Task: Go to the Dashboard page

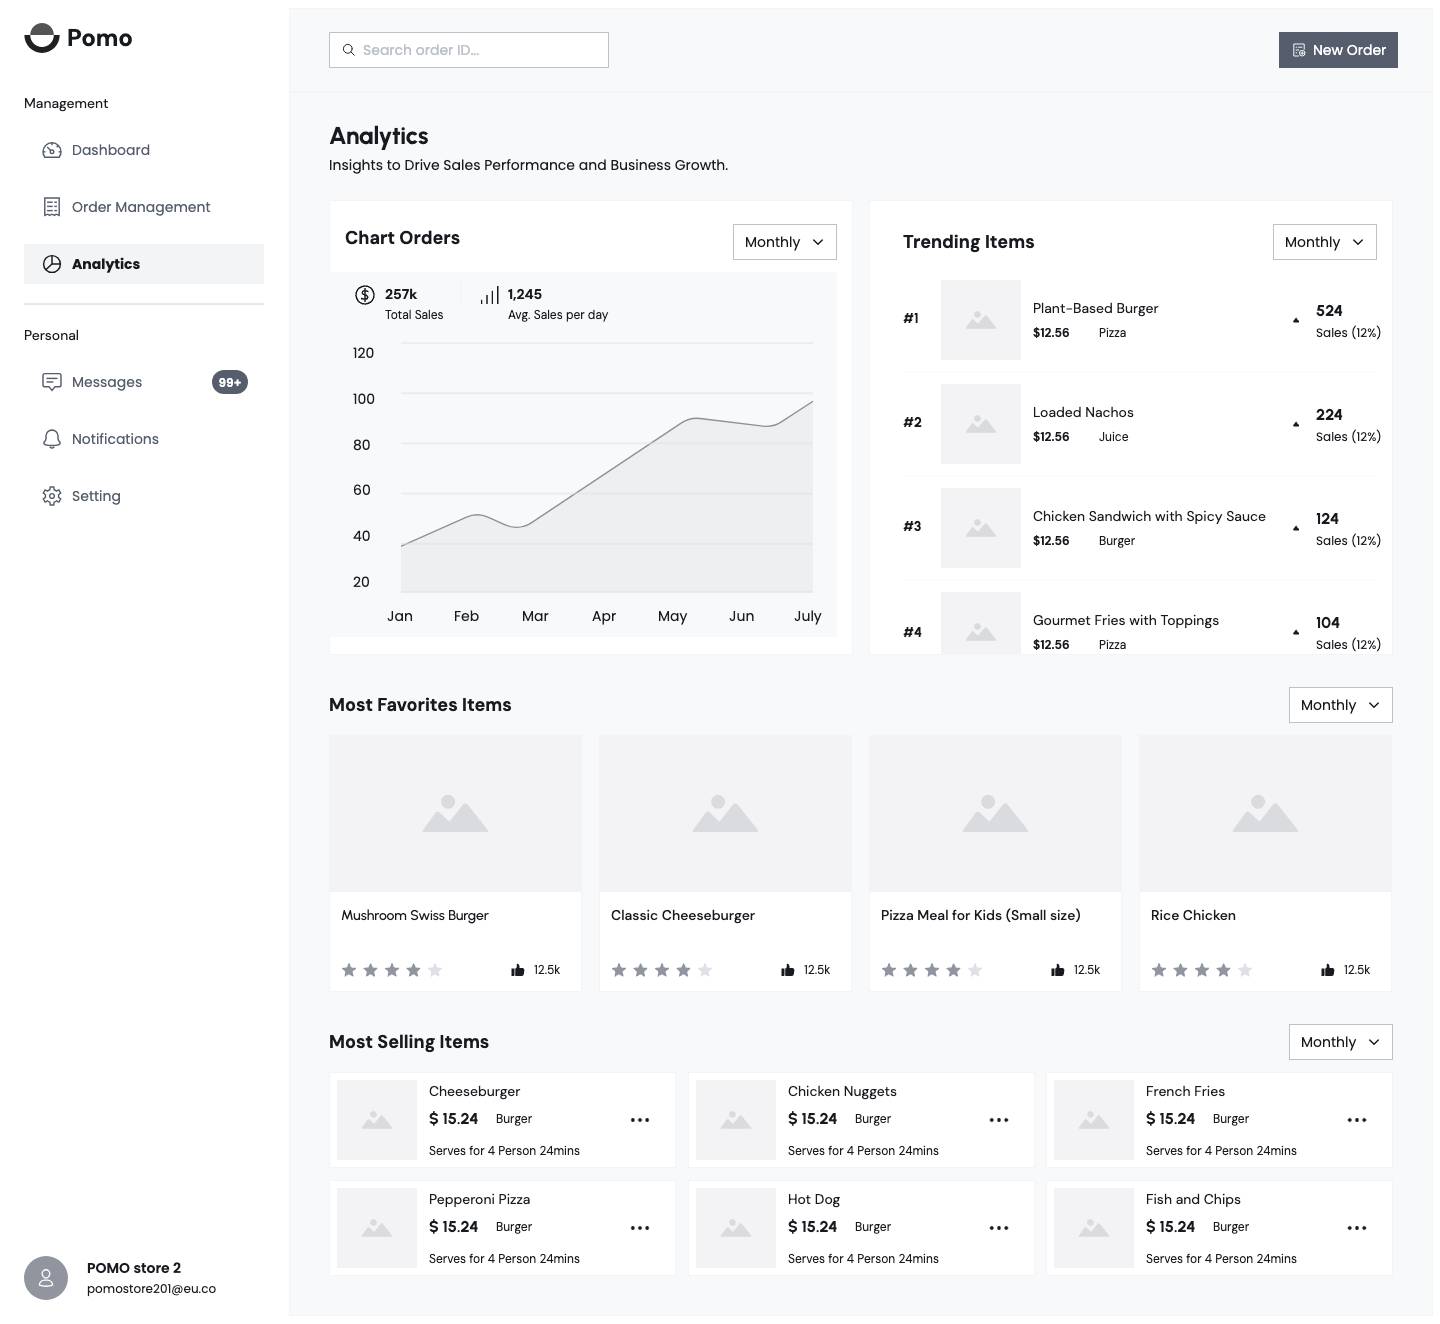Action: 144,150
